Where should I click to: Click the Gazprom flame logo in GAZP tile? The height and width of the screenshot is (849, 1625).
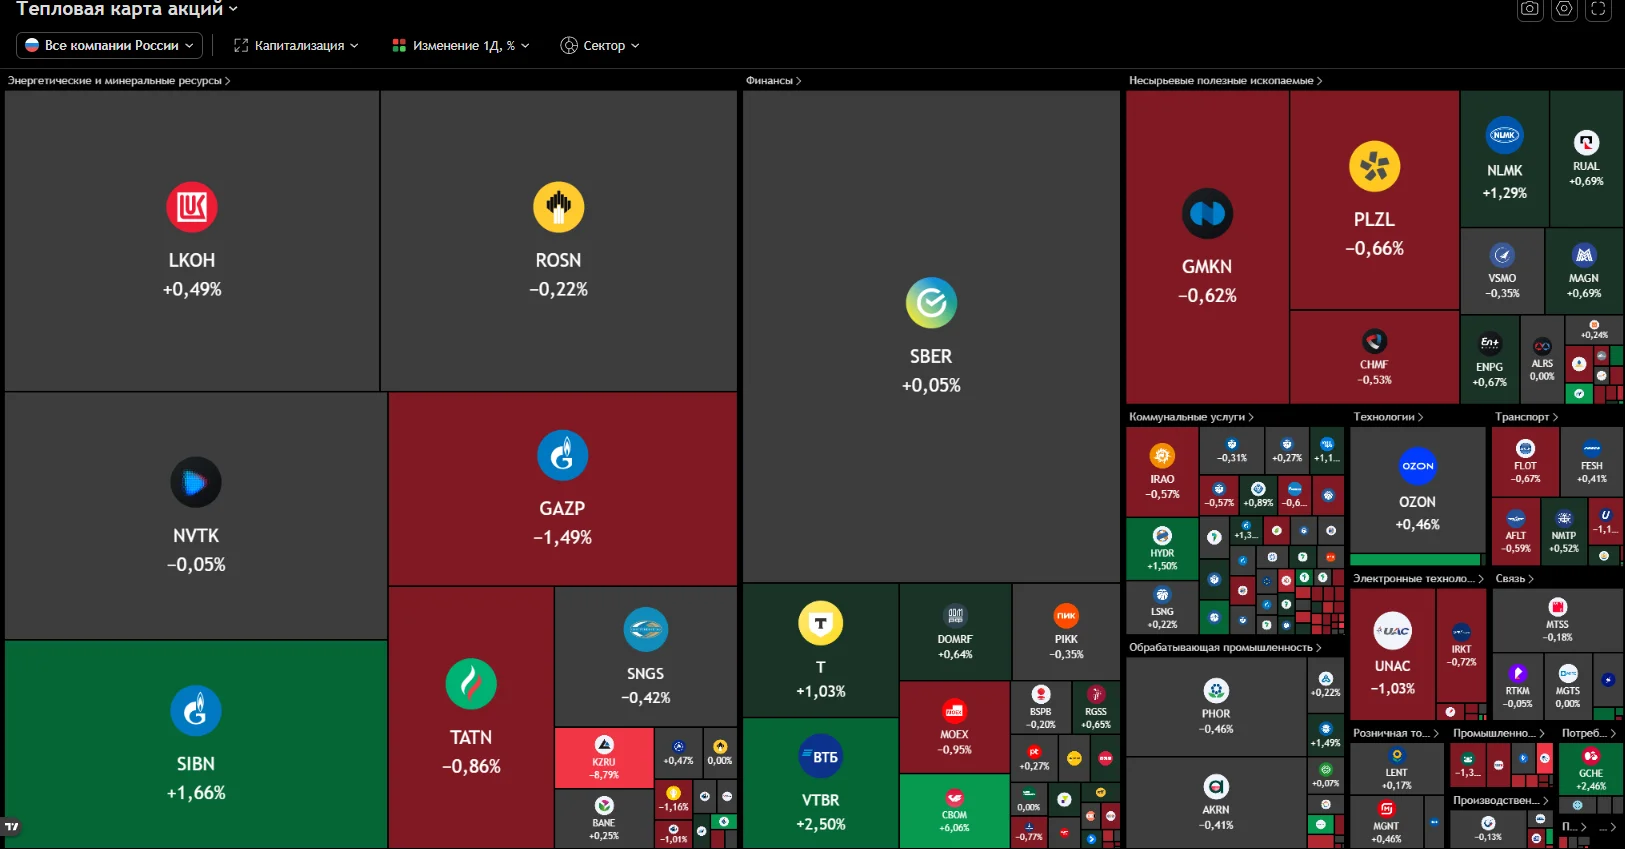coord(562,456)
